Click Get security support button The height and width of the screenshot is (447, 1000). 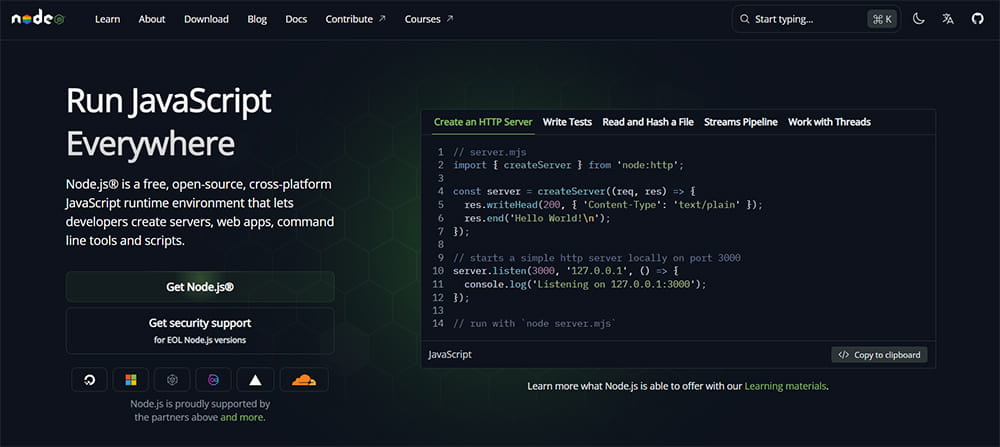(x=200, y=331)
